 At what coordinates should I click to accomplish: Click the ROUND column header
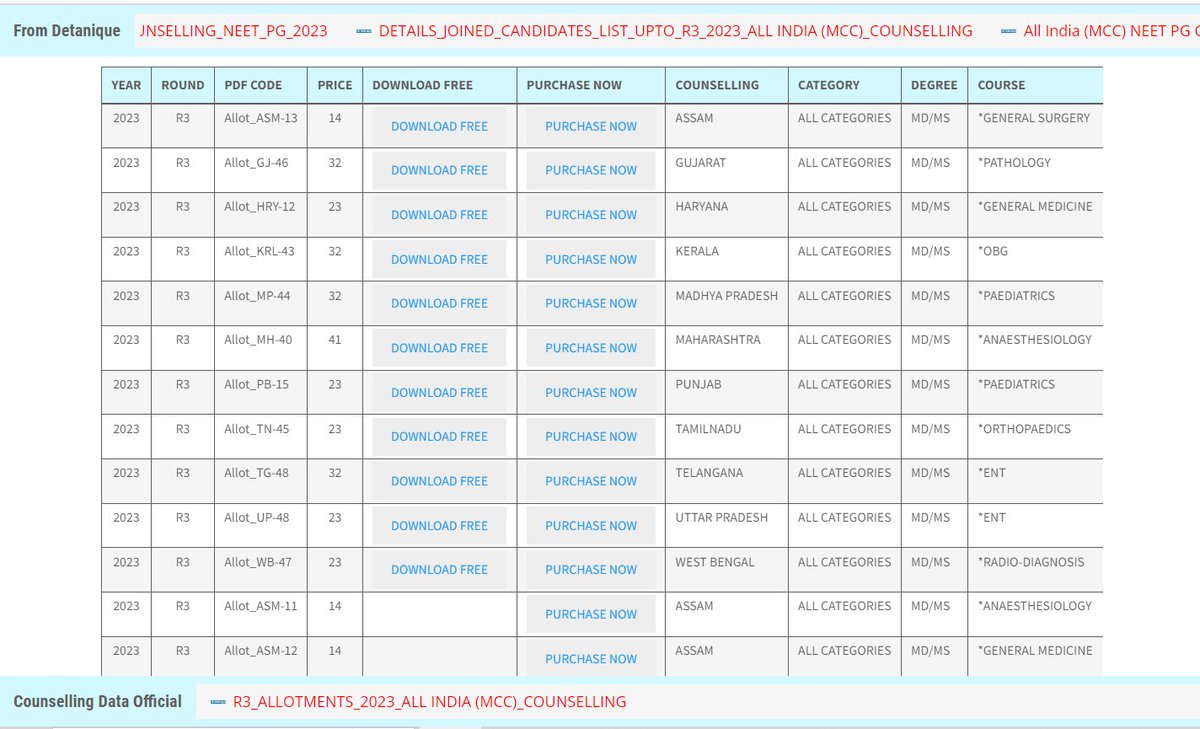pyautogui.click(x=182, y=85)
